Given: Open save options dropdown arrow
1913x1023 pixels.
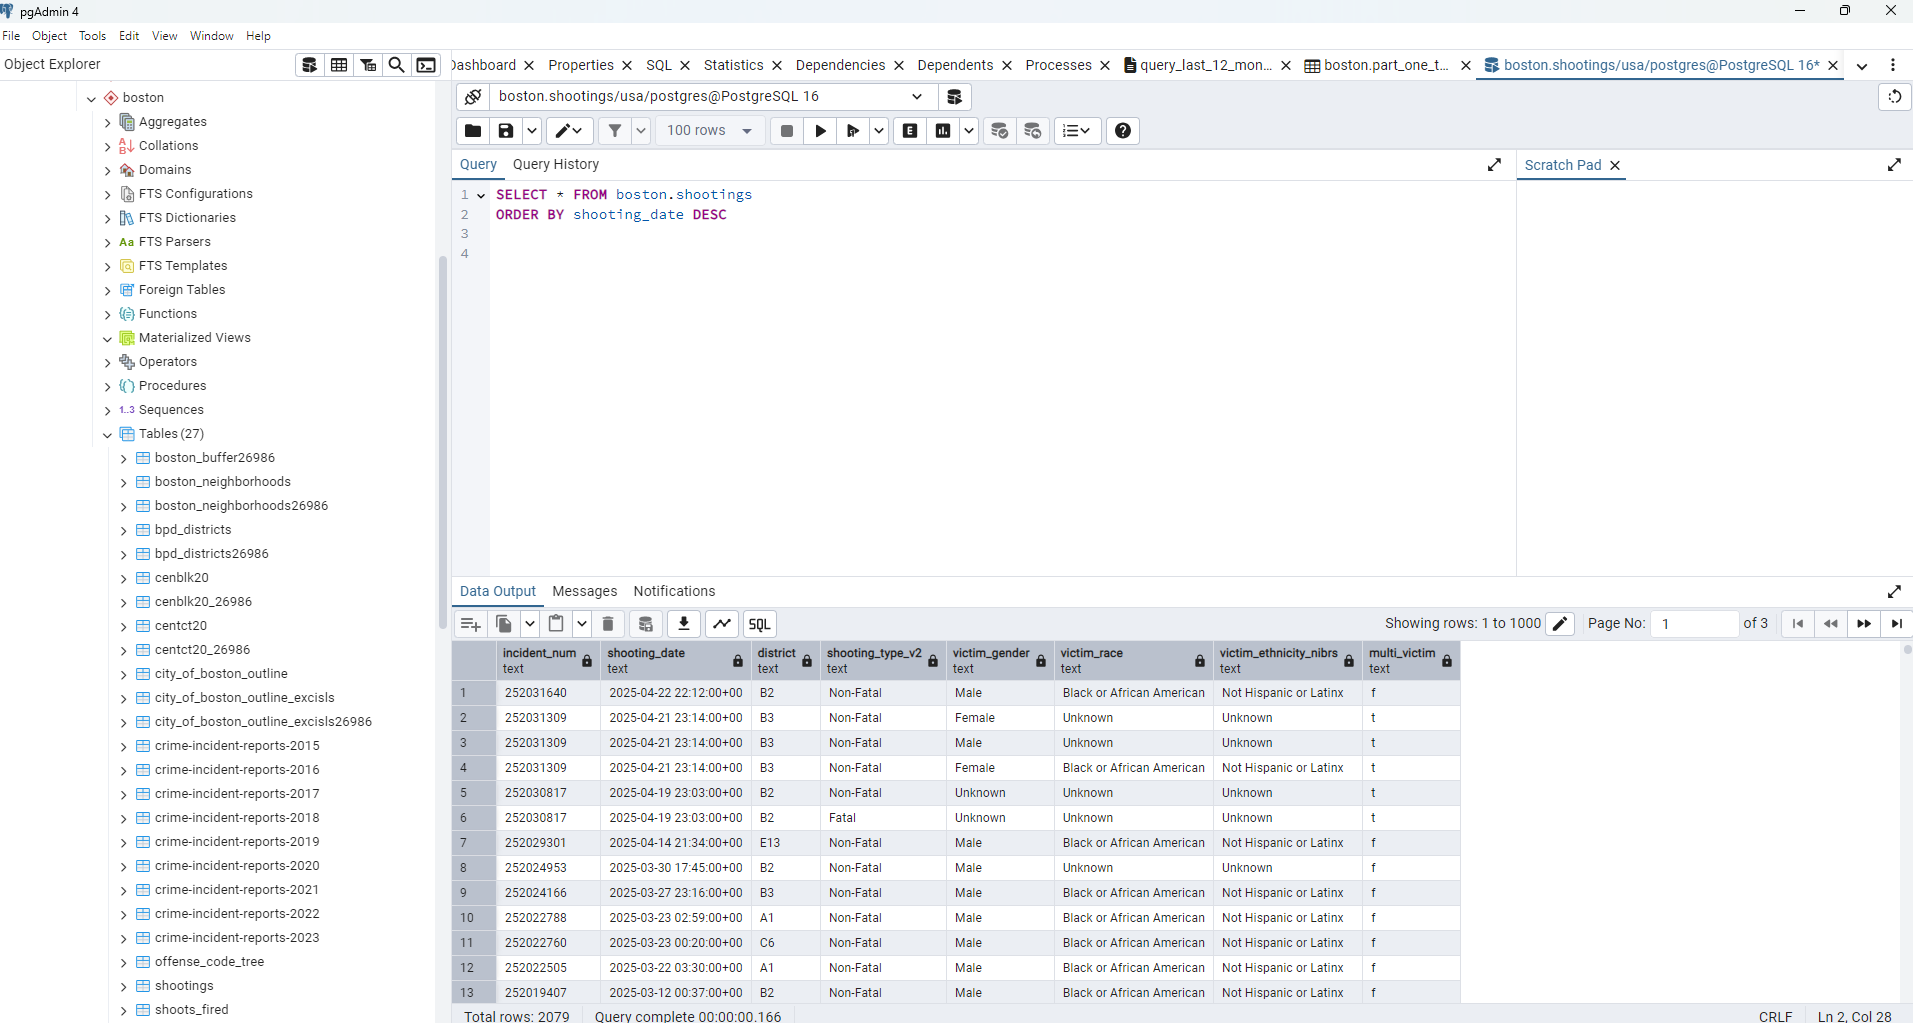Looking at the screenshot, I should point(532,131).
